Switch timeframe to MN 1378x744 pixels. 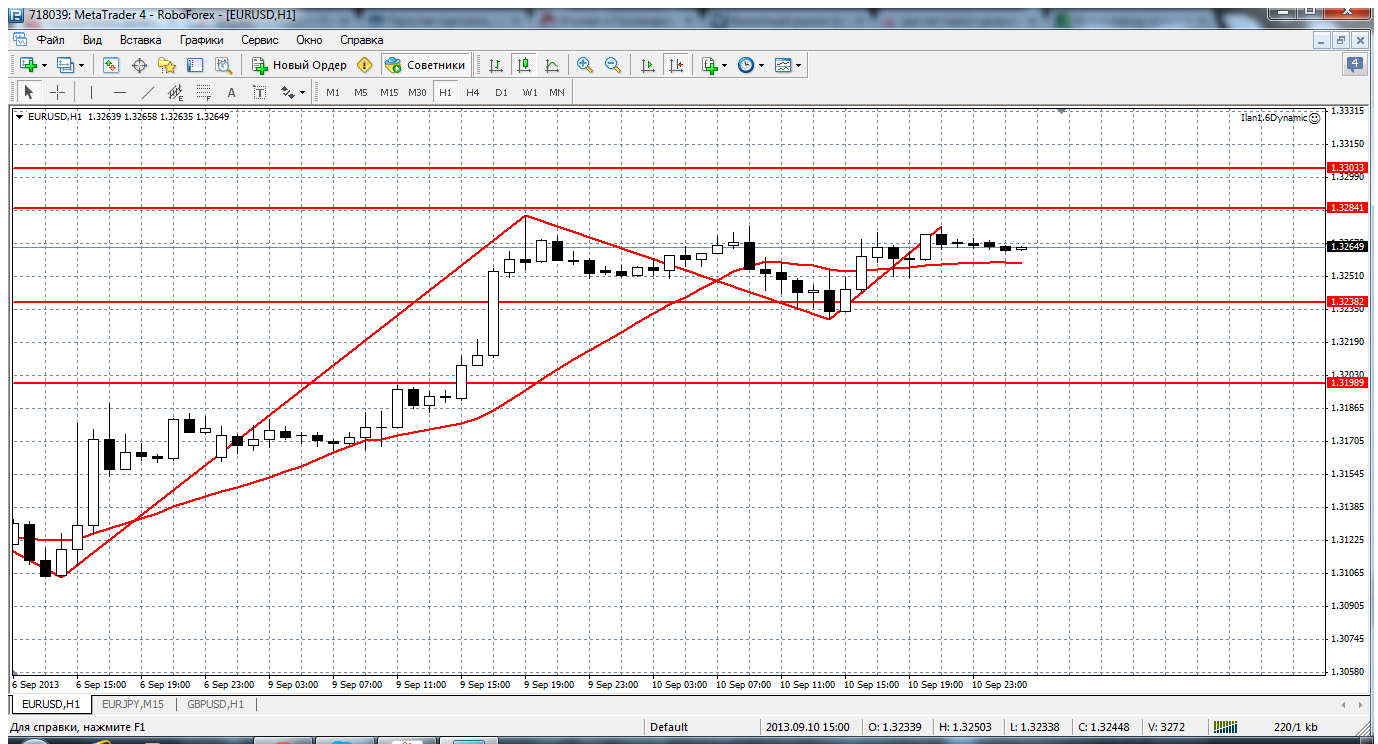pos(557,92)
